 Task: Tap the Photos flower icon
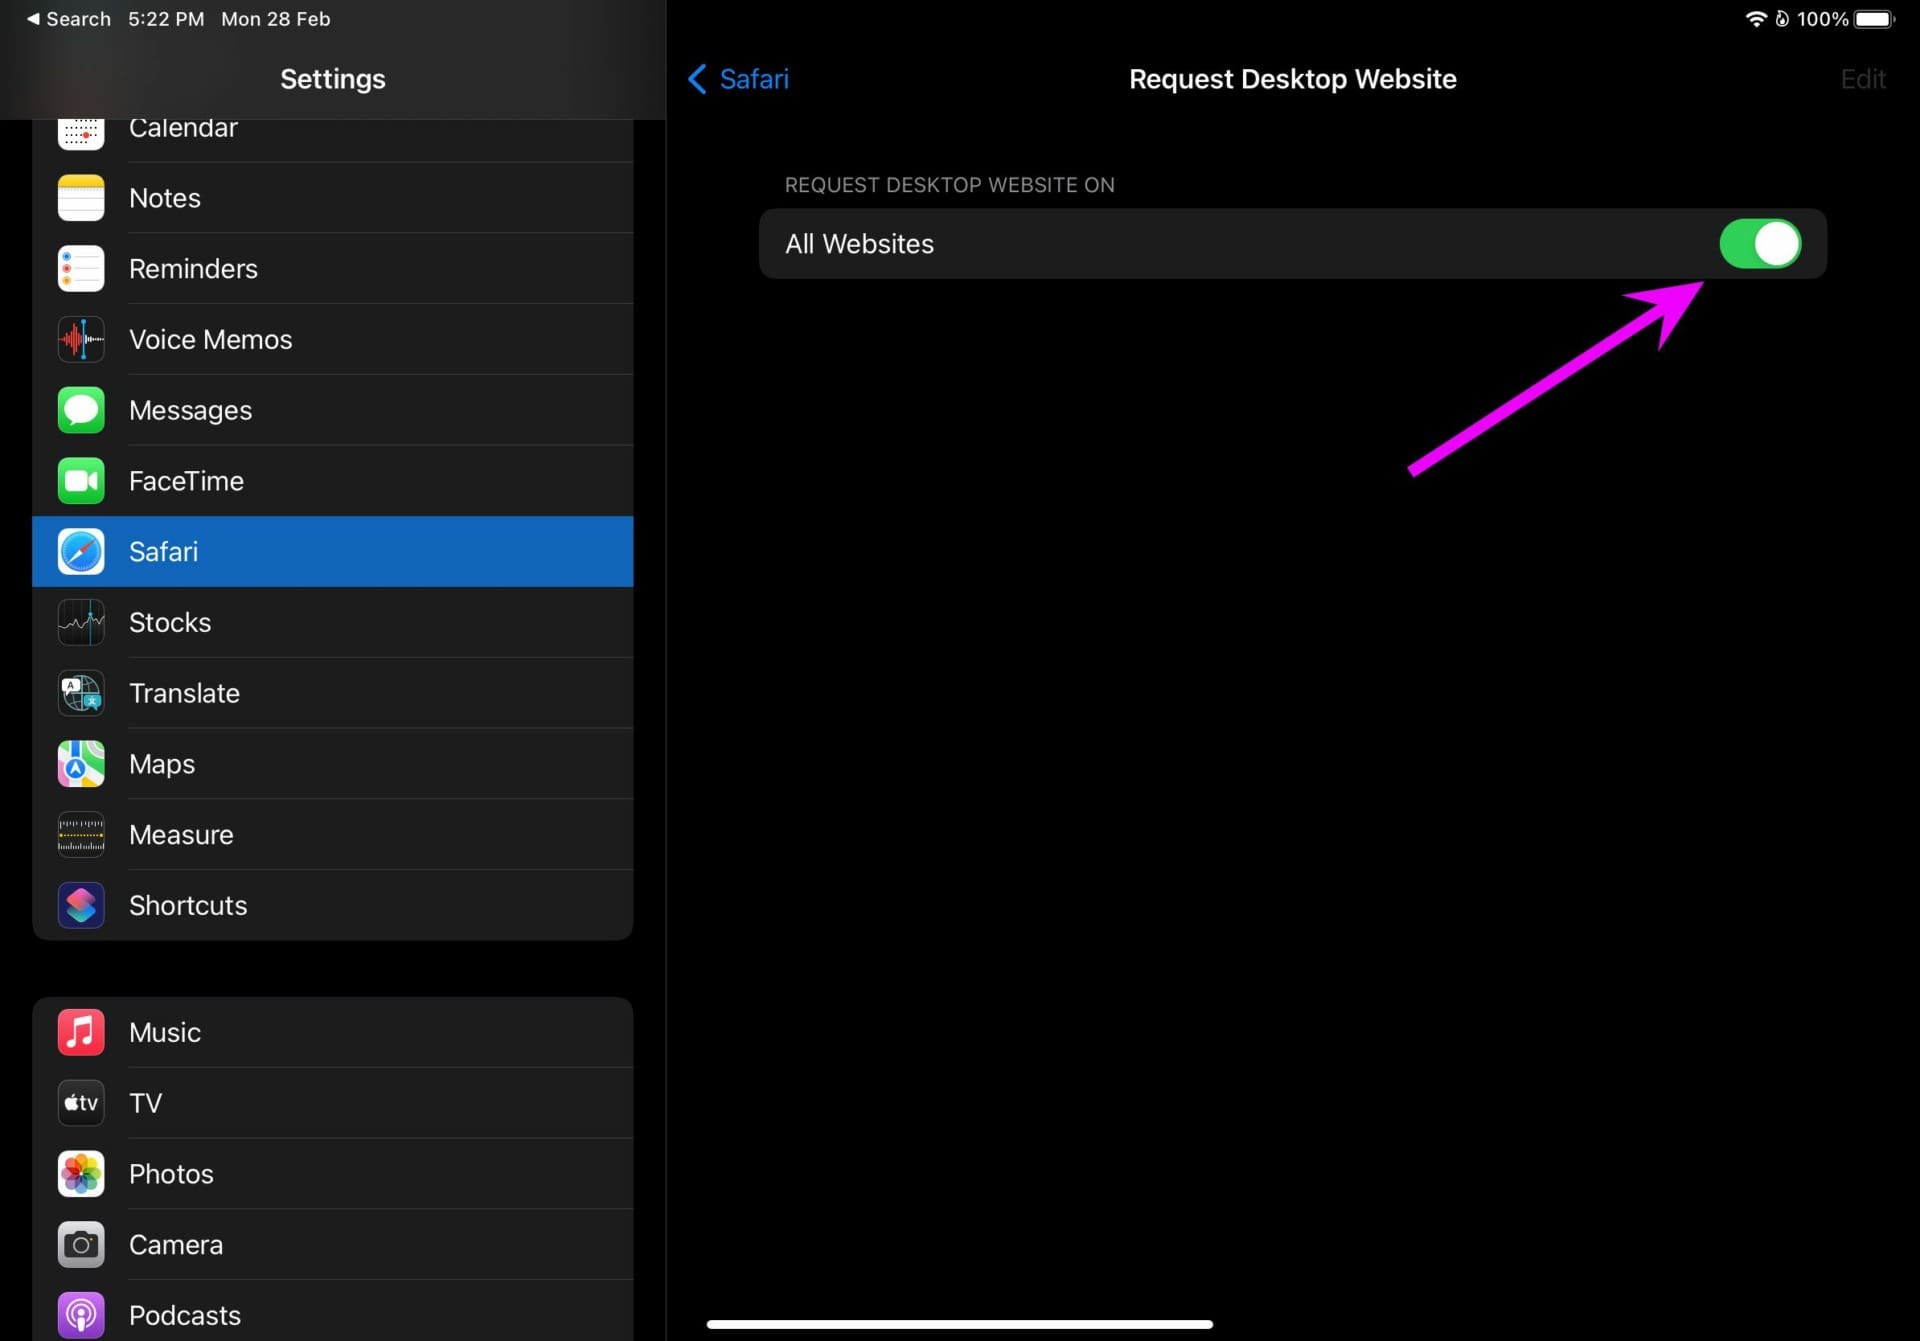pos(81,1174)
